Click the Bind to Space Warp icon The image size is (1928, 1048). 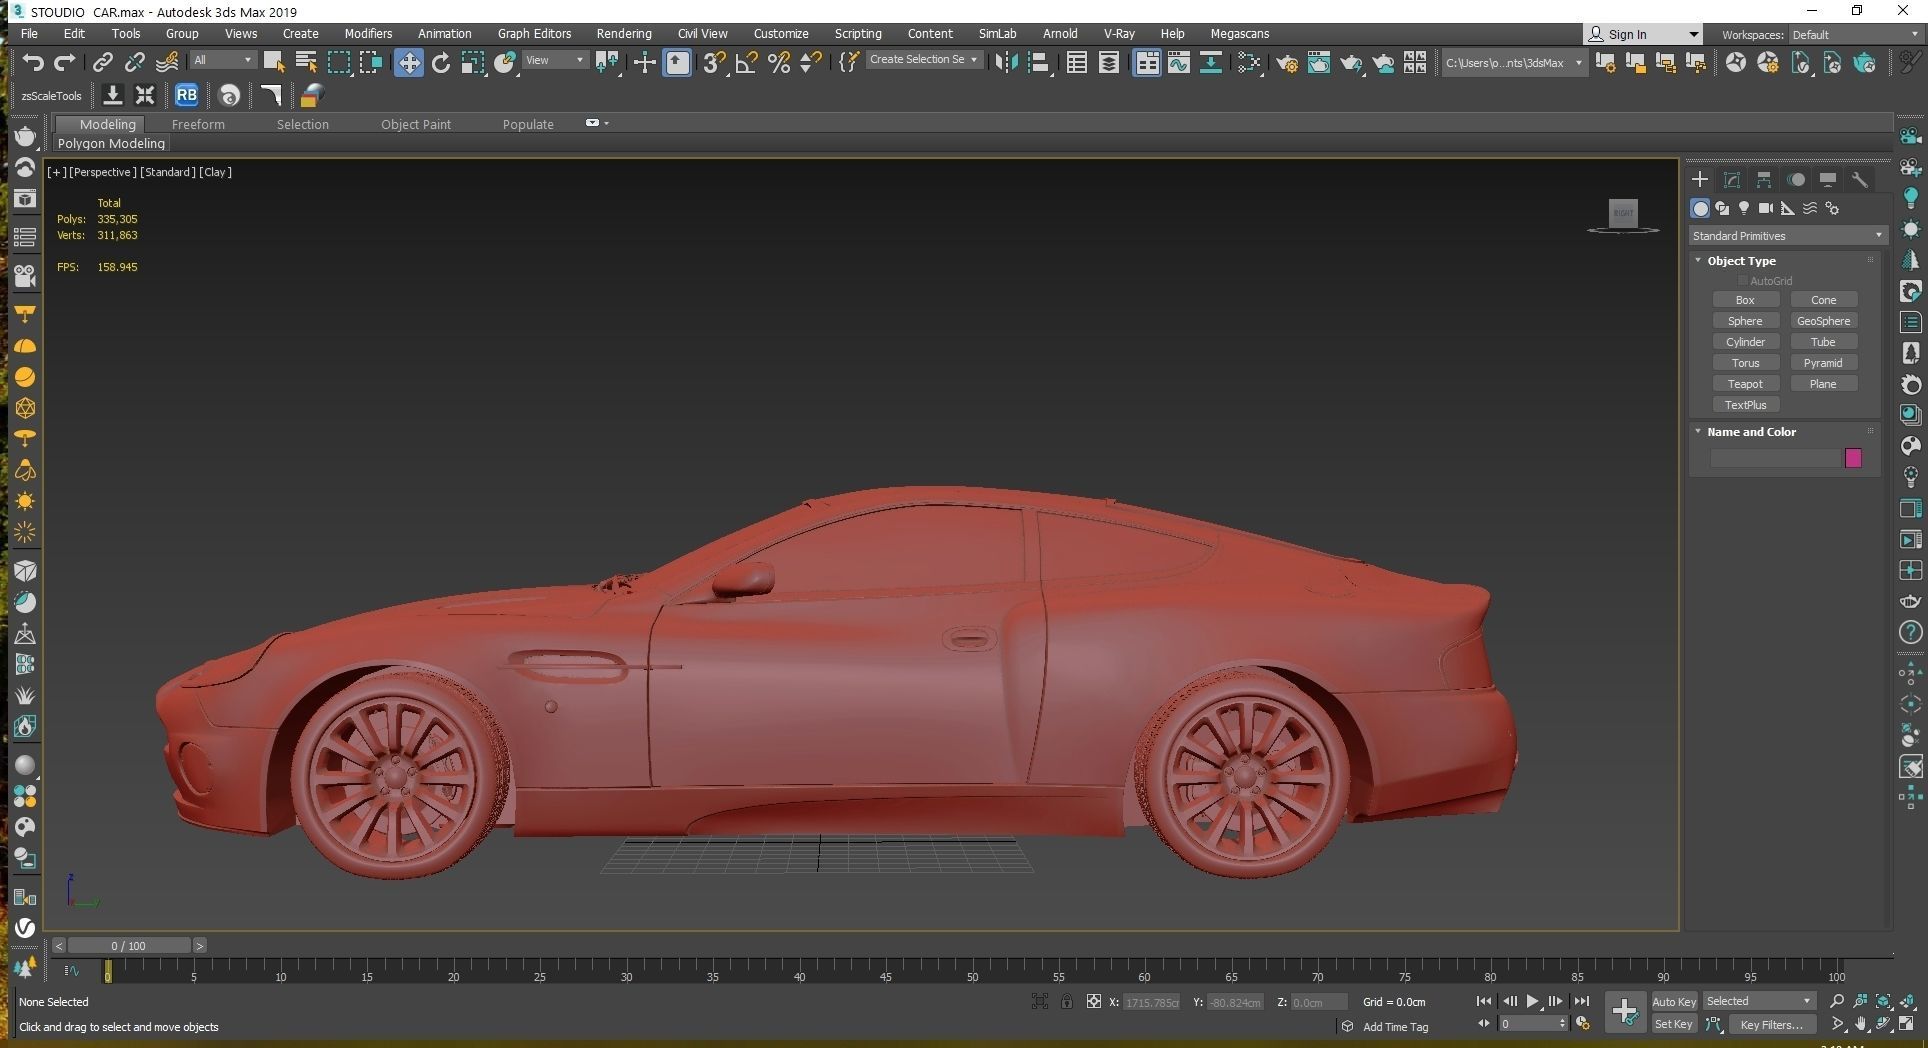tap(167, 63)
